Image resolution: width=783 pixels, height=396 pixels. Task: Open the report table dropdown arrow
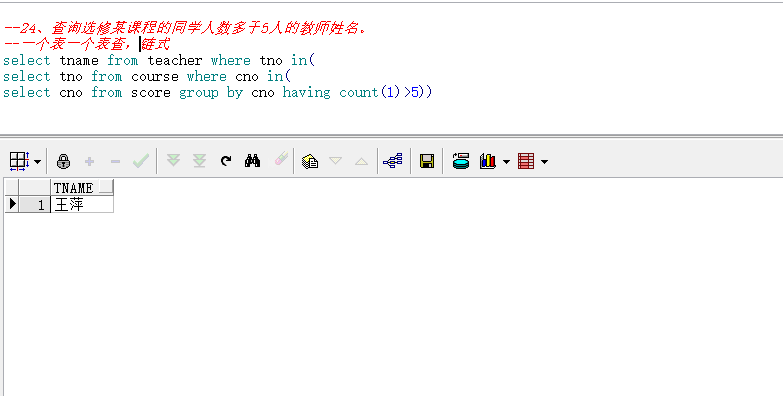pyautogui.click(x=544, y=162)
